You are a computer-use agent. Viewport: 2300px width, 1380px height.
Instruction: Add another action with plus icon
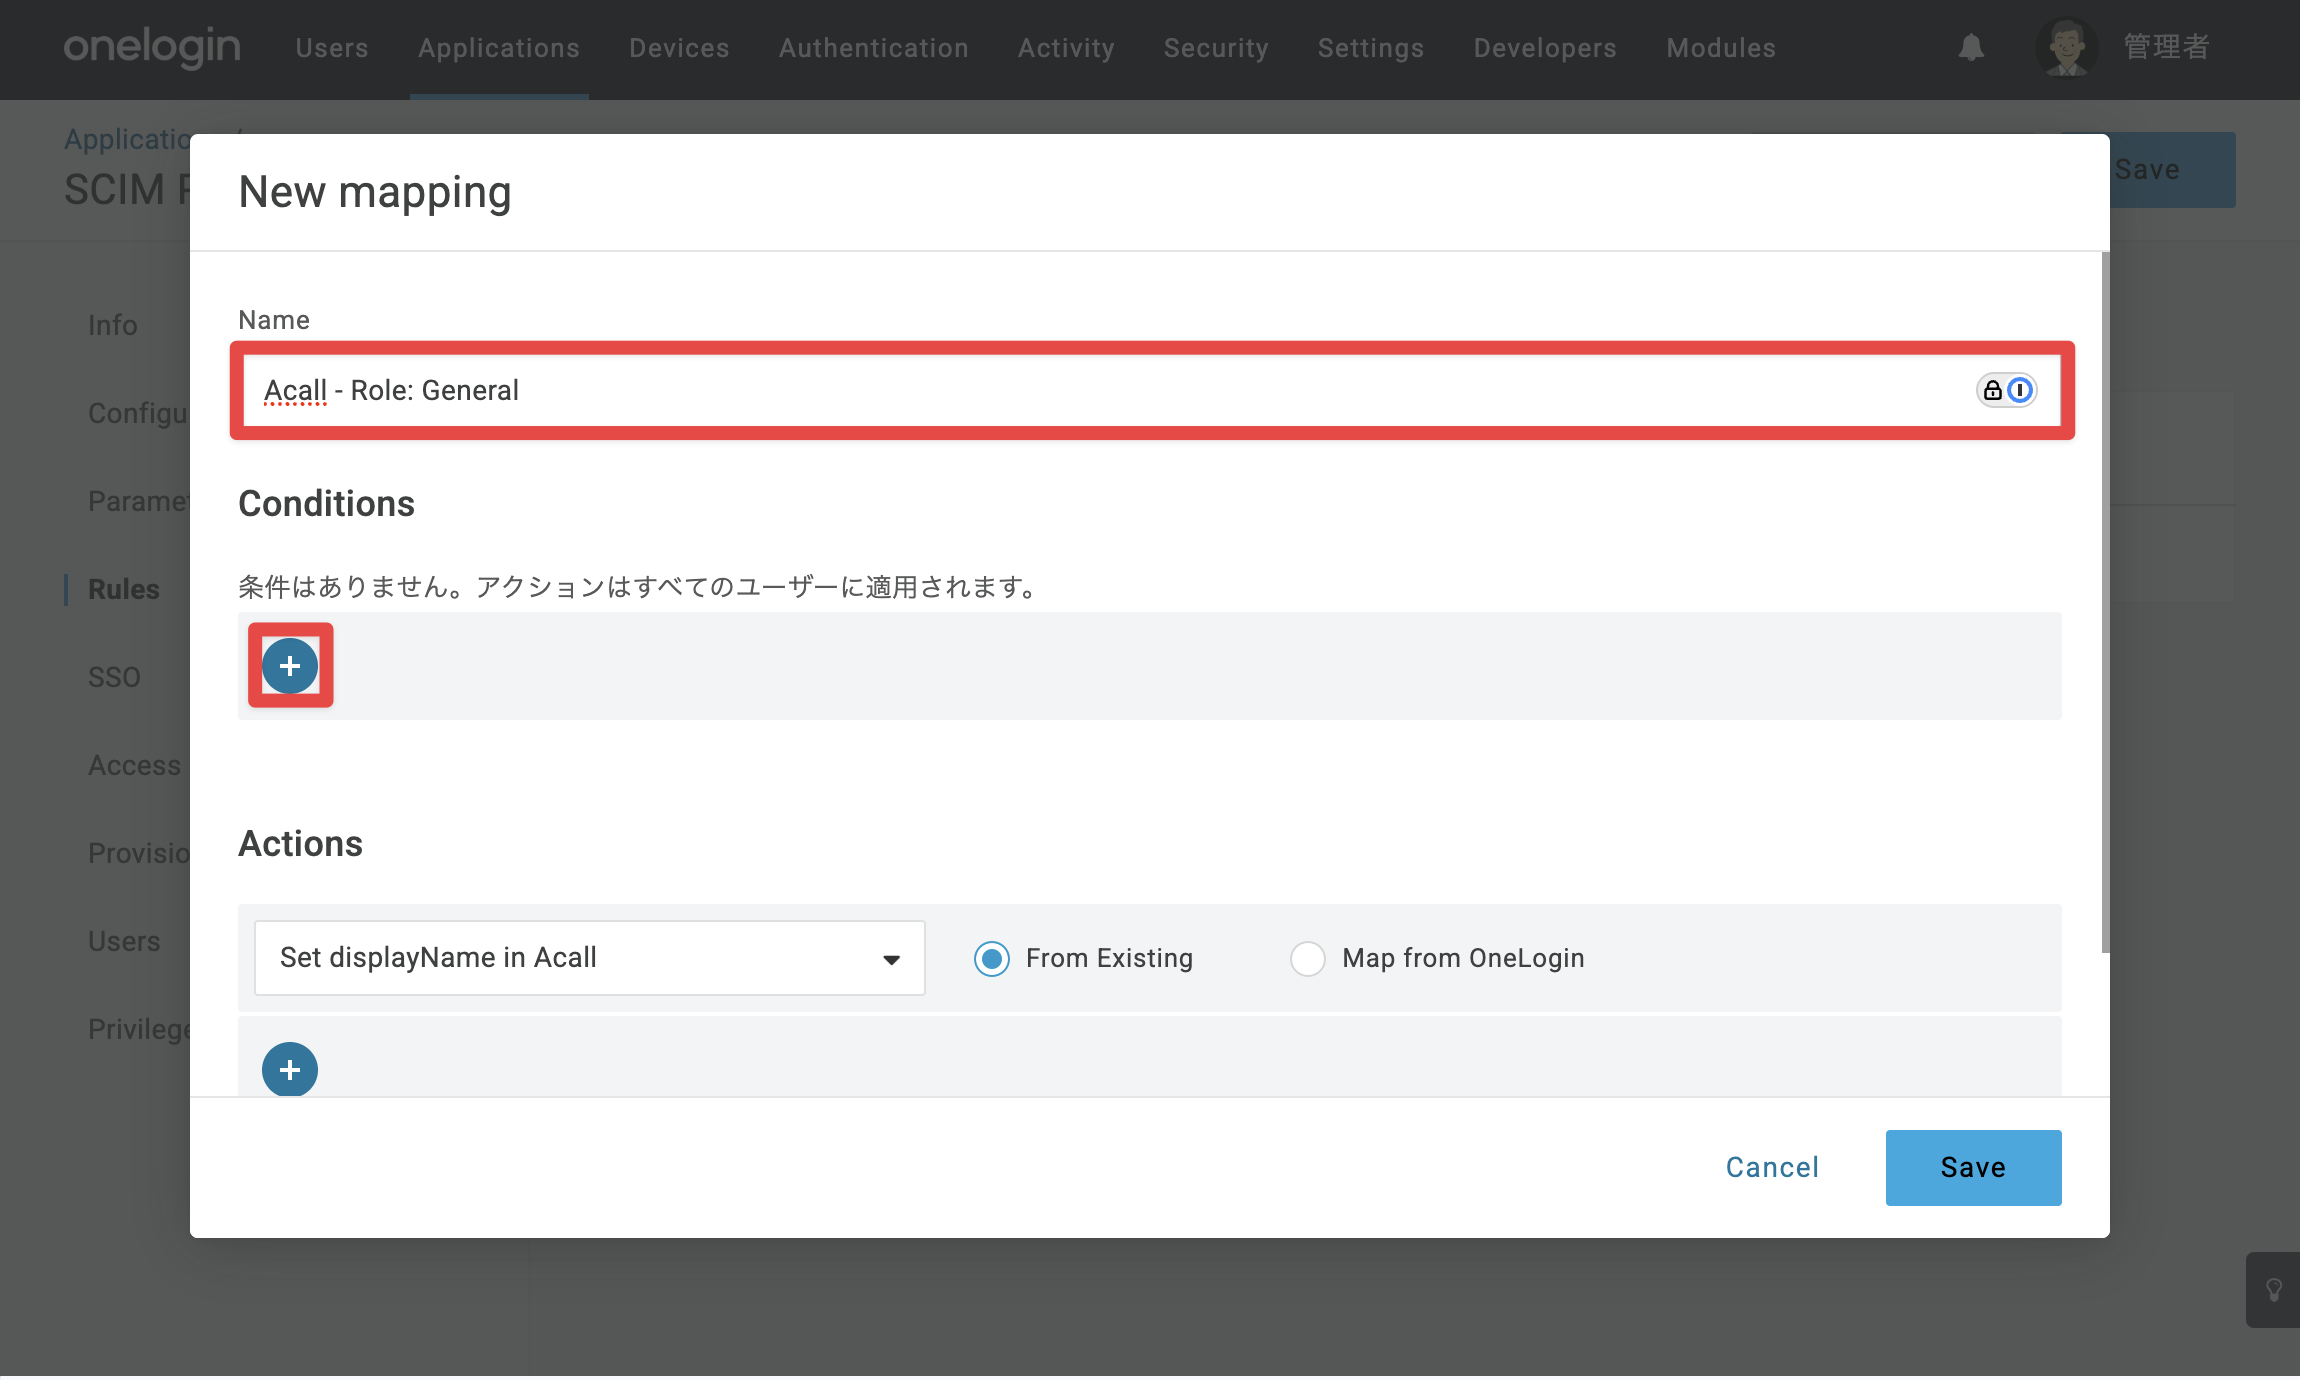click(x=290, y=1070)
